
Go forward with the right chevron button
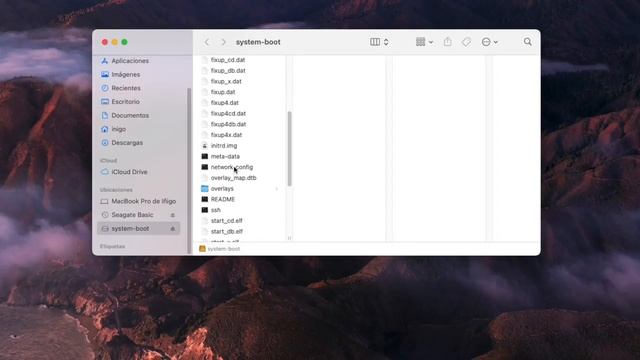(x=223, y=42)
